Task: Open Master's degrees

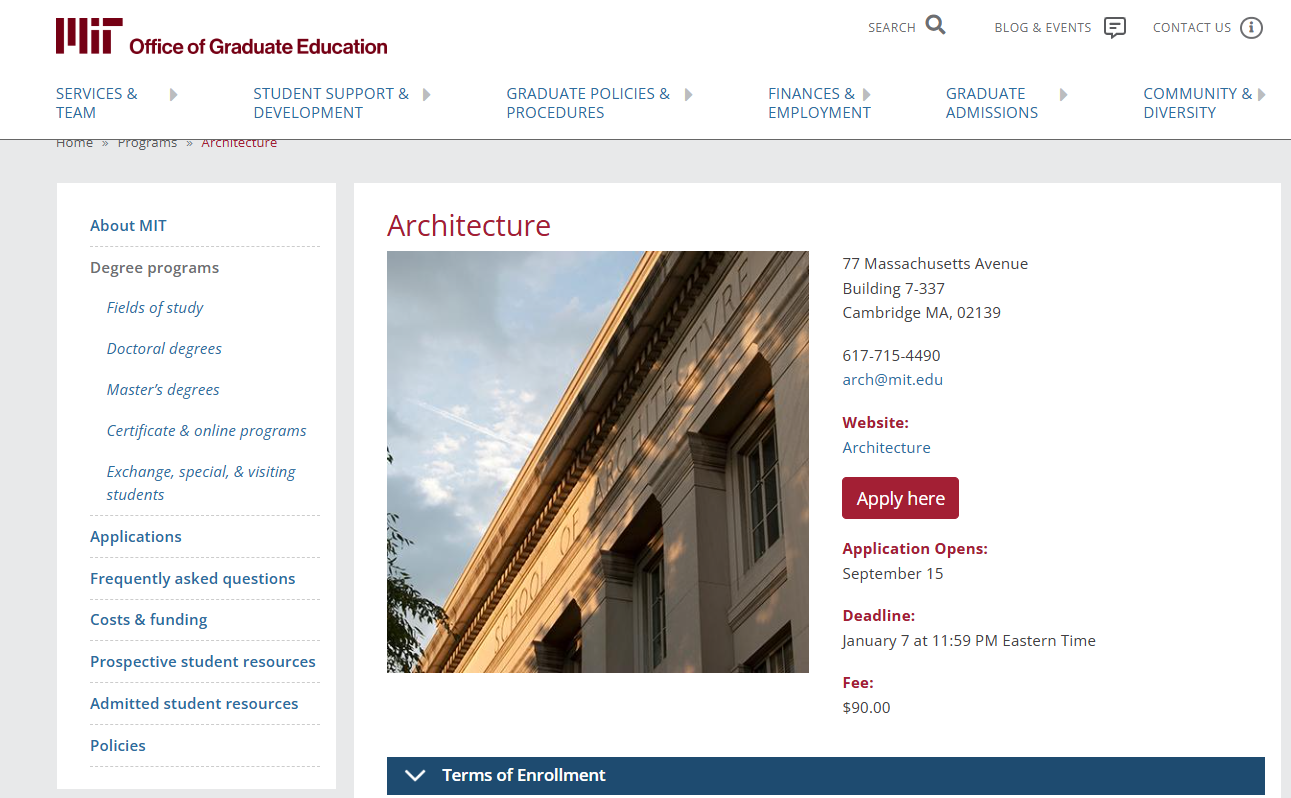Action: (163, 390)
